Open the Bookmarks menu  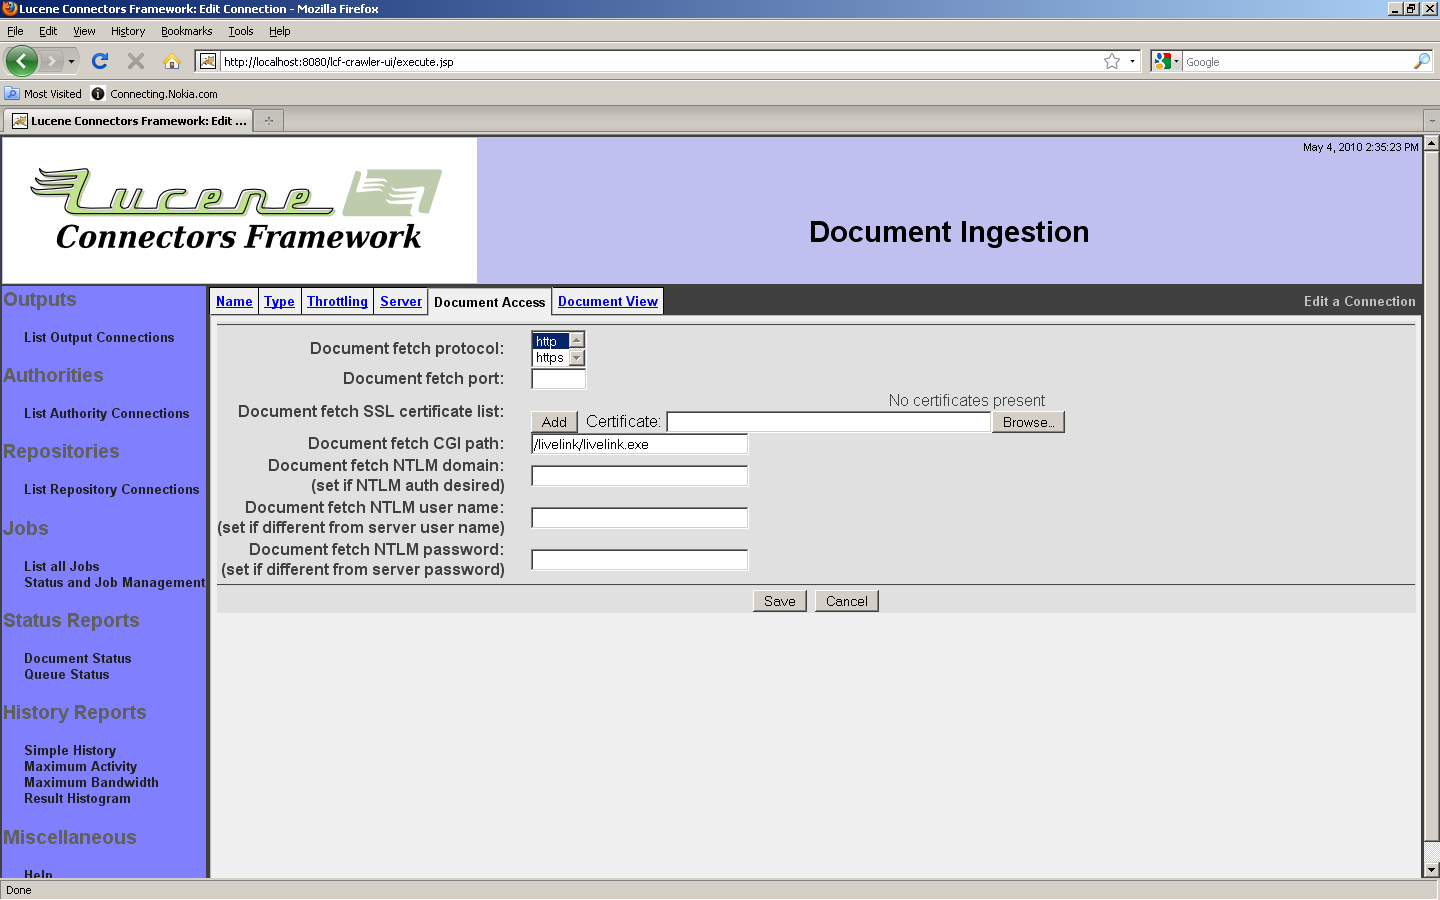[x=186, y=31]
